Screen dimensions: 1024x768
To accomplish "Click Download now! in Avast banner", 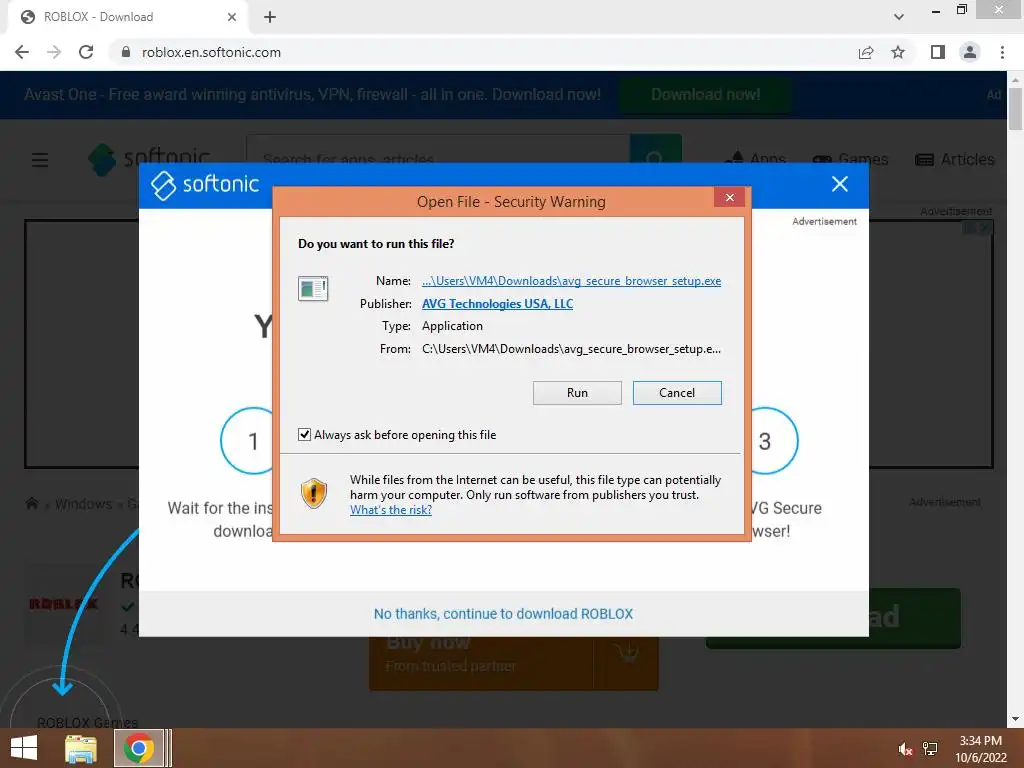I will (705, 95).
